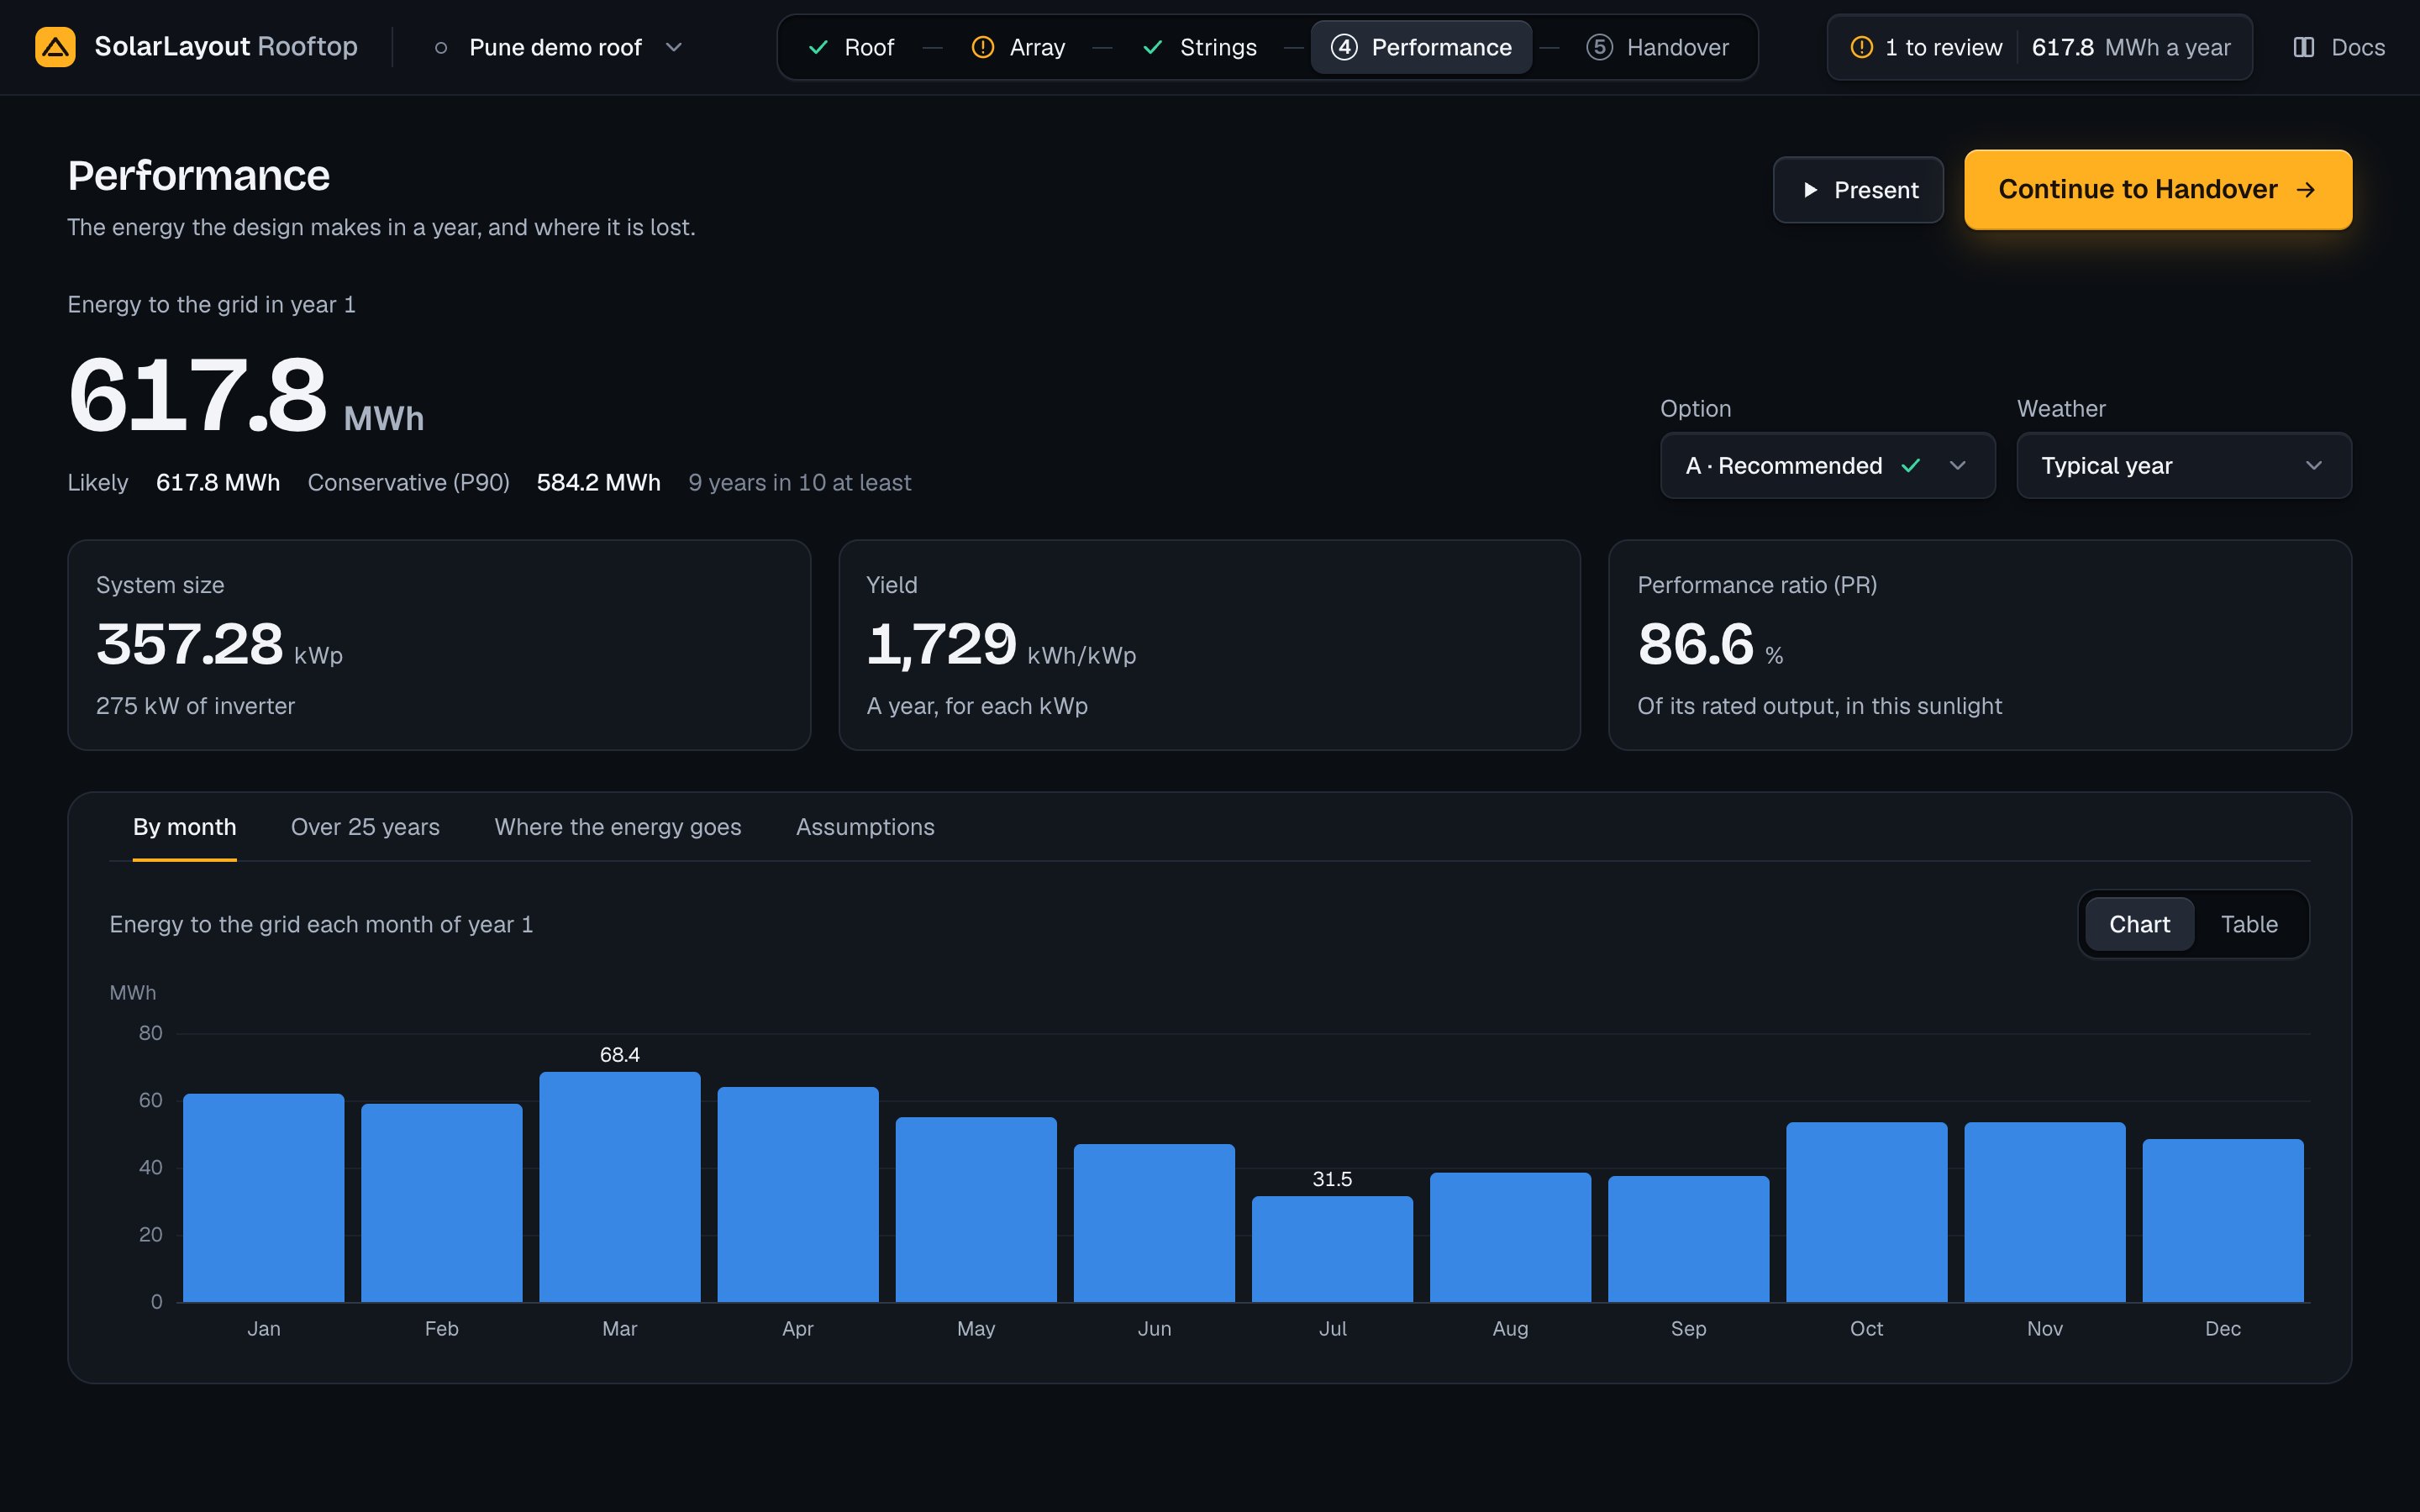Click the status circle before Pune demo roof

tap(441, 47)
